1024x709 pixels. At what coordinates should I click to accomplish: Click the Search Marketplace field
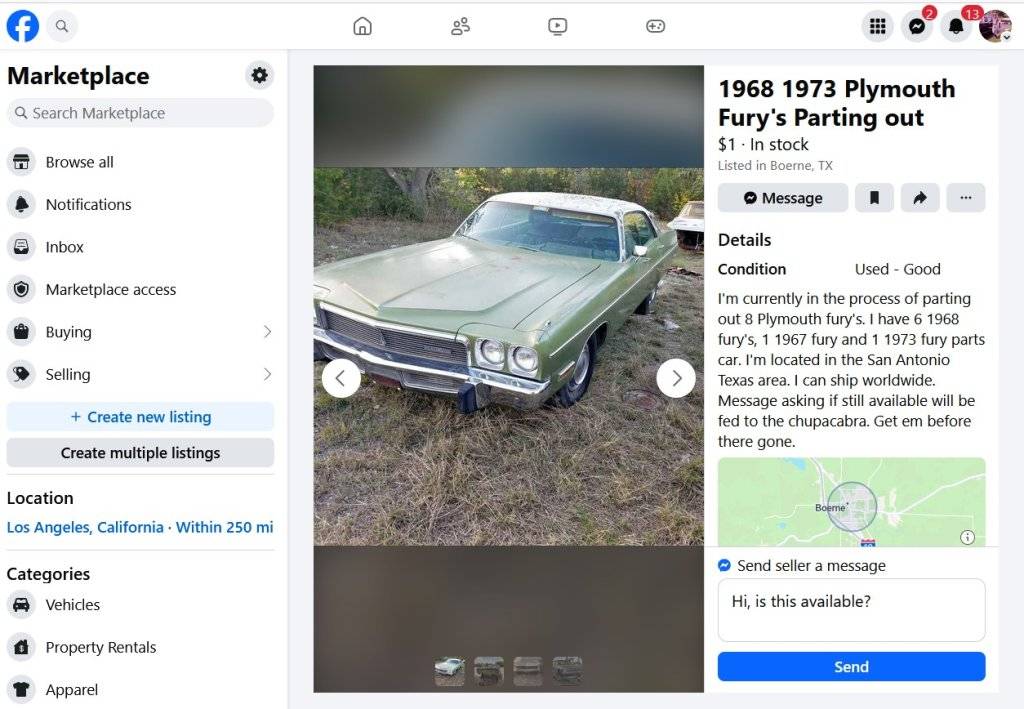(x=140, y=113)
